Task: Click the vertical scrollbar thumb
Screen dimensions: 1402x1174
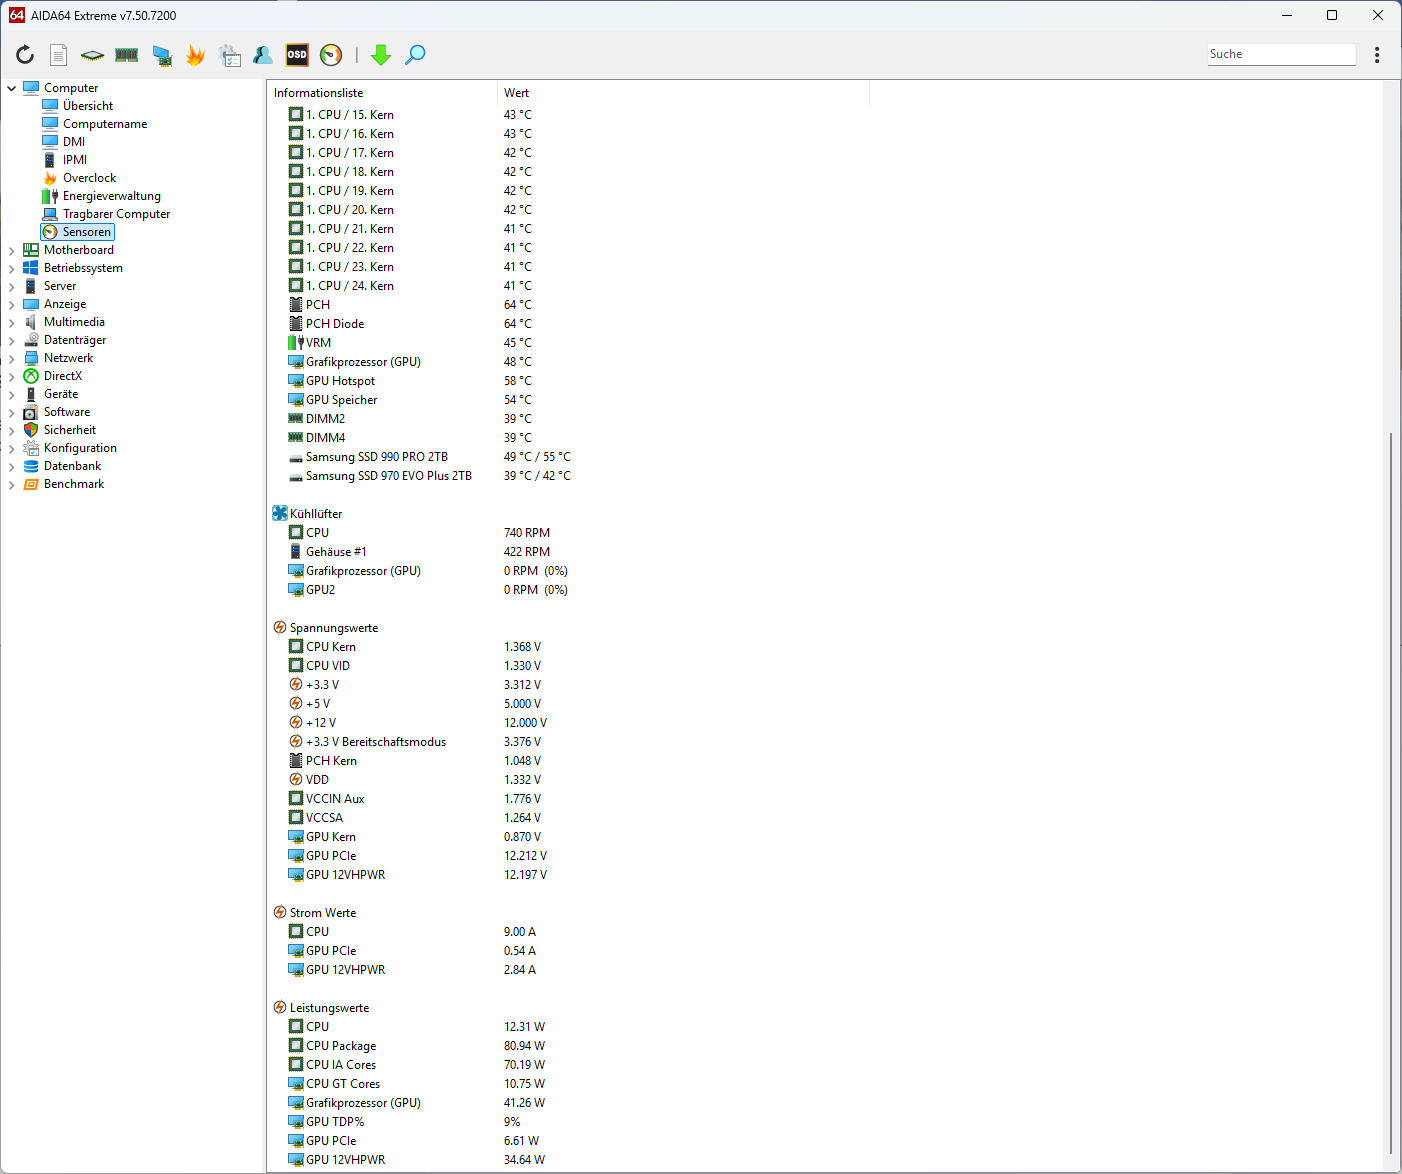Action: [1390, 793]
